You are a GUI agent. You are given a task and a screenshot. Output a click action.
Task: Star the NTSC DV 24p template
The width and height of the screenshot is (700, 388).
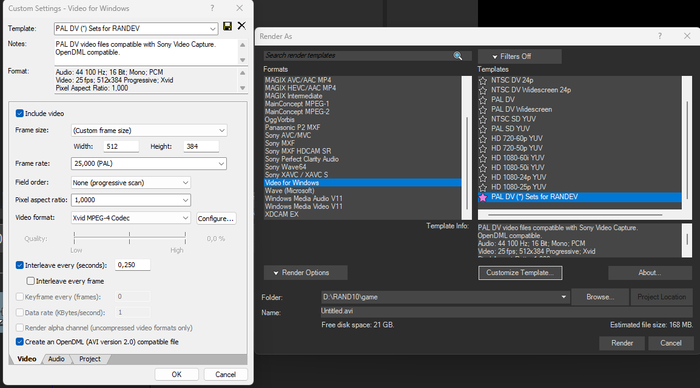click(x=483, y=80)
